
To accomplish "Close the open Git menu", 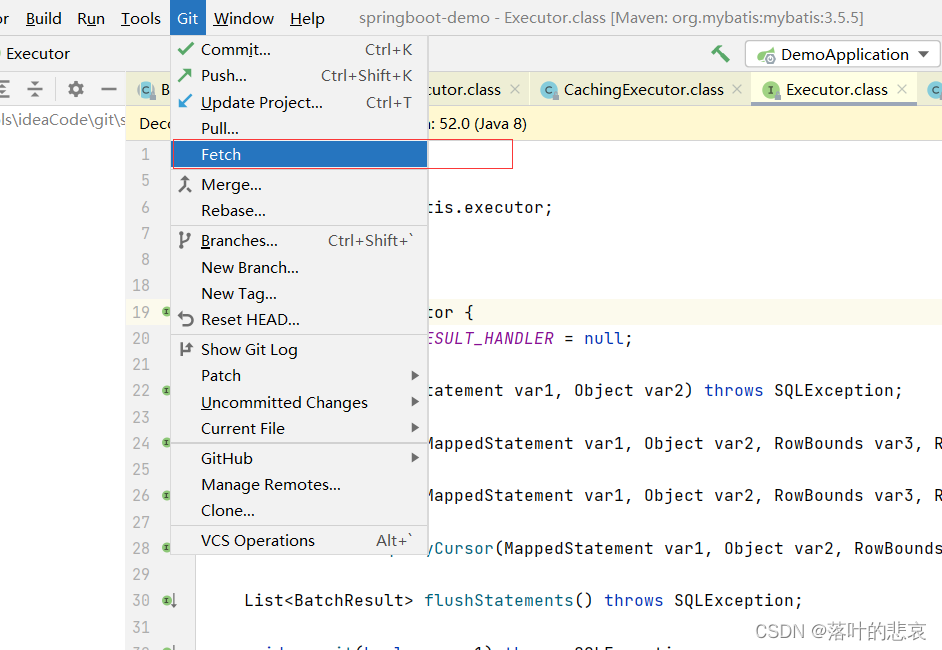I will (x=187, y=19).
